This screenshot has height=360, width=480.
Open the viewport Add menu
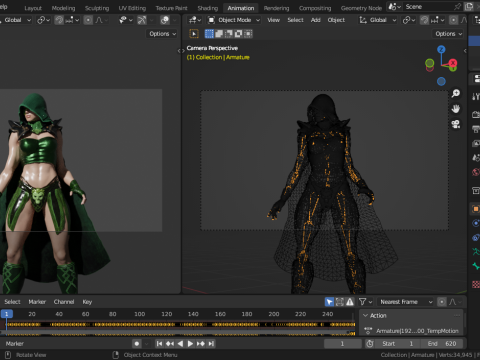[316, 20]
